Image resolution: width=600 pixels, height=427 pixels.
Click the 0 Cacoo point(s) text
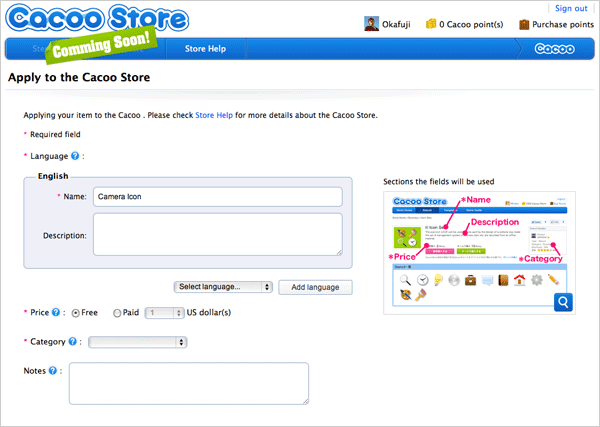[471, 24]
